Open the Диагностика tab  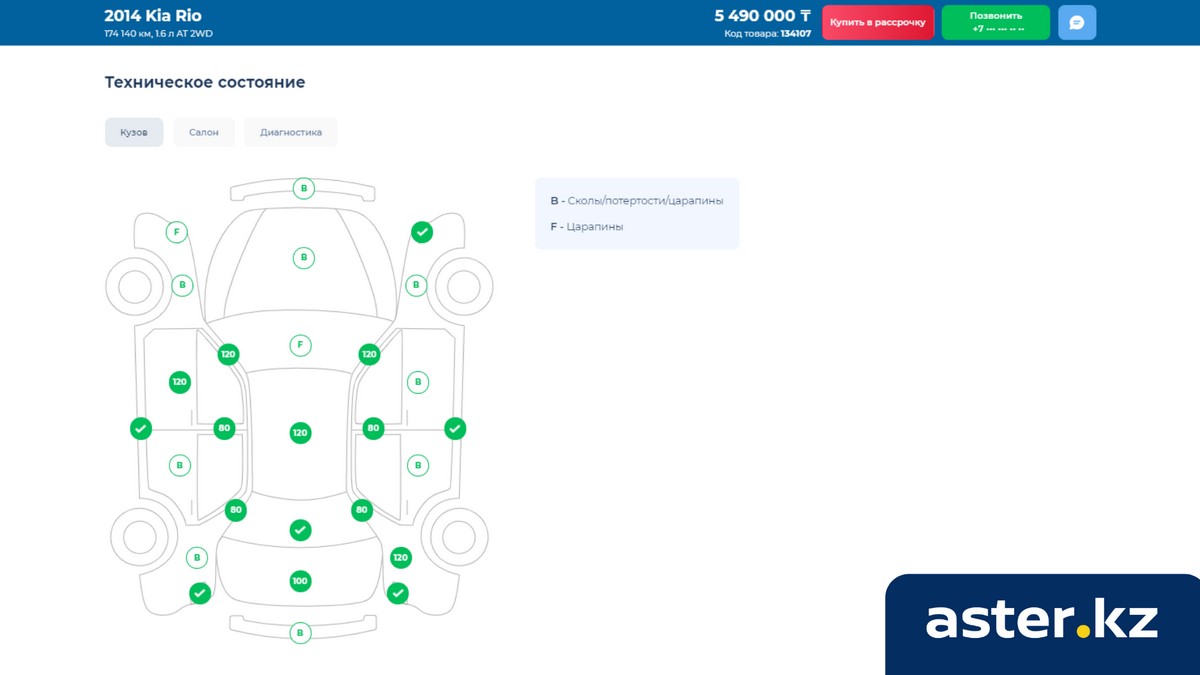291,132
